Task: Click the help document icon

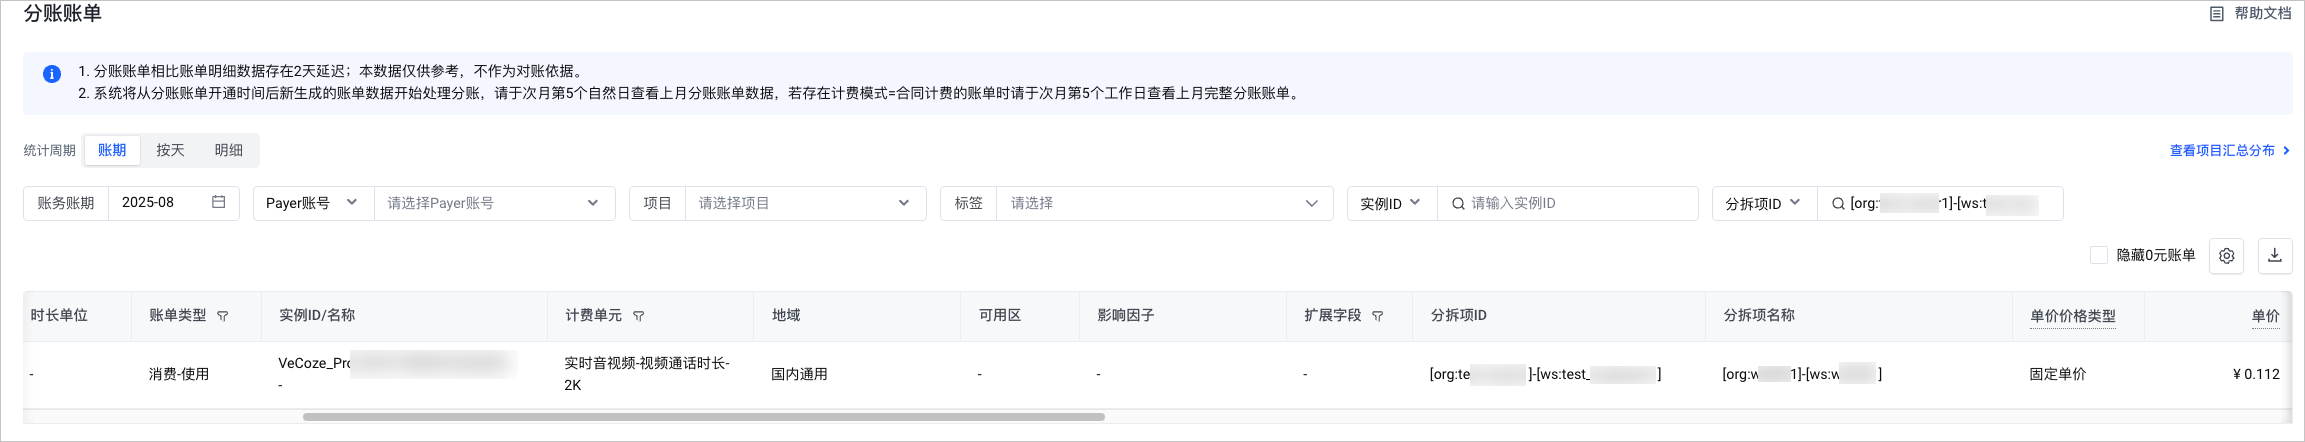Action: [x=2216, y=14]
